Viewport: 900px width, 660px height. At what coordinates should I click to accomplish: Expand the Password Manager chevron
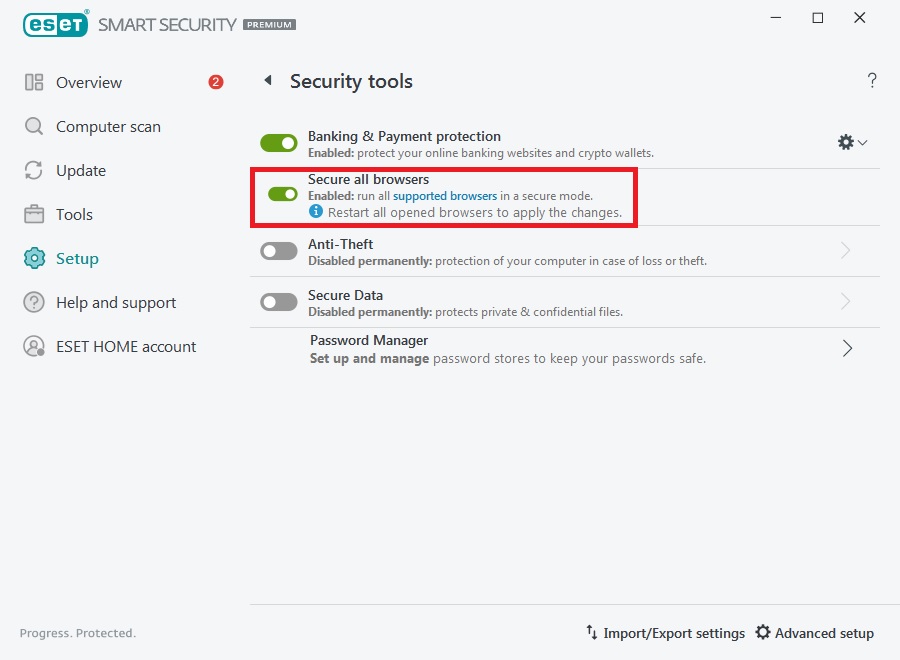tap(847, 348)
